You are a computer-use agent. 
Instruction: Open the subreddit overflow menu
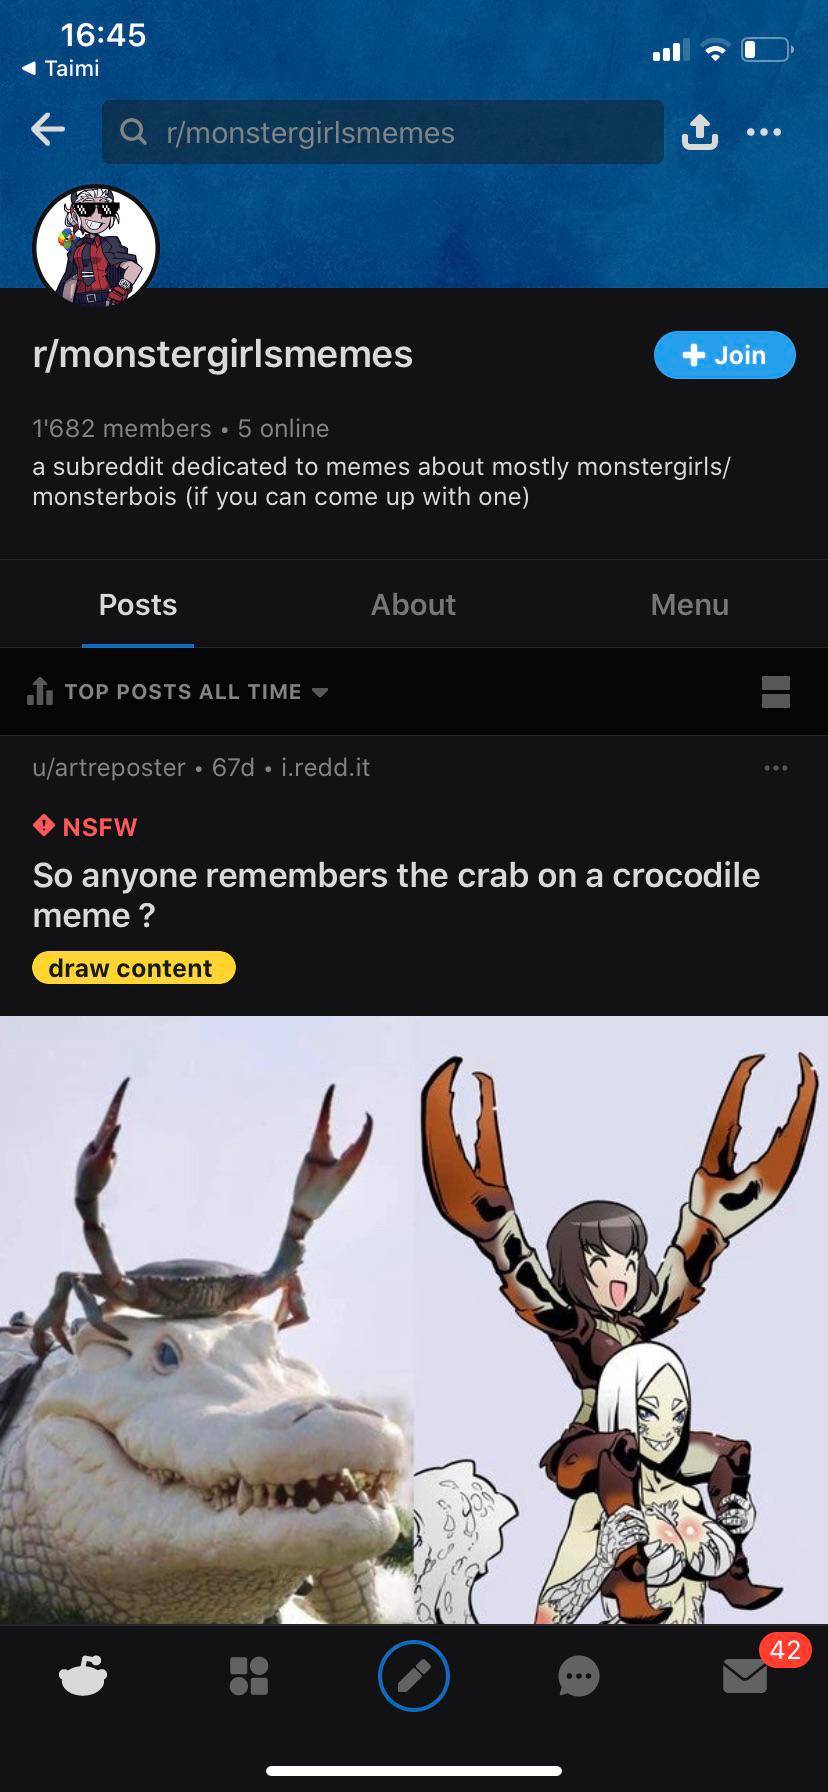tap(764, 131)
